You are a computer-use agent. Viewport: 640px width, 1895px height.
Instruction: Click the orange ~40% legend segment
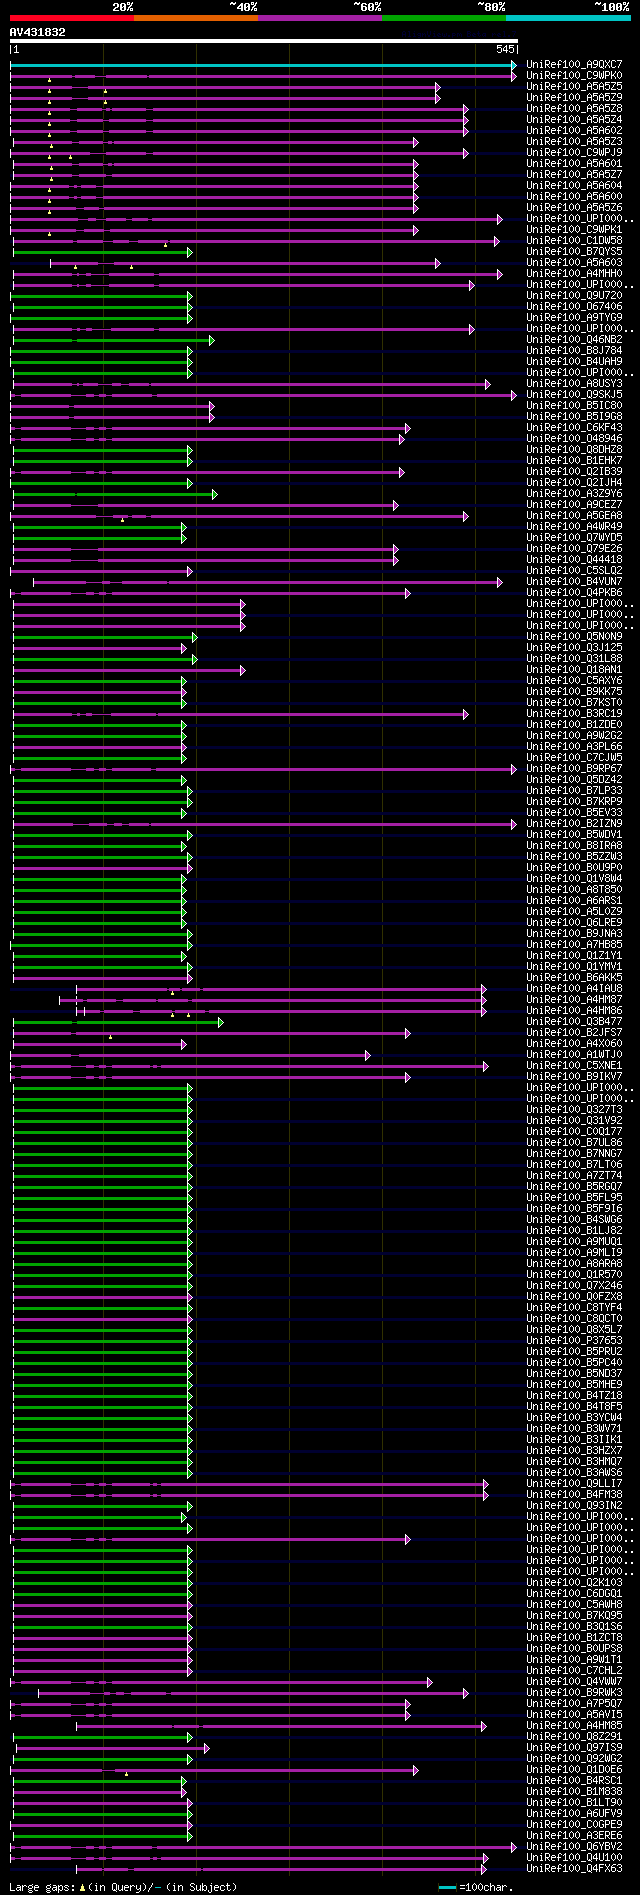pyautogui.click(x=195, y=17)
